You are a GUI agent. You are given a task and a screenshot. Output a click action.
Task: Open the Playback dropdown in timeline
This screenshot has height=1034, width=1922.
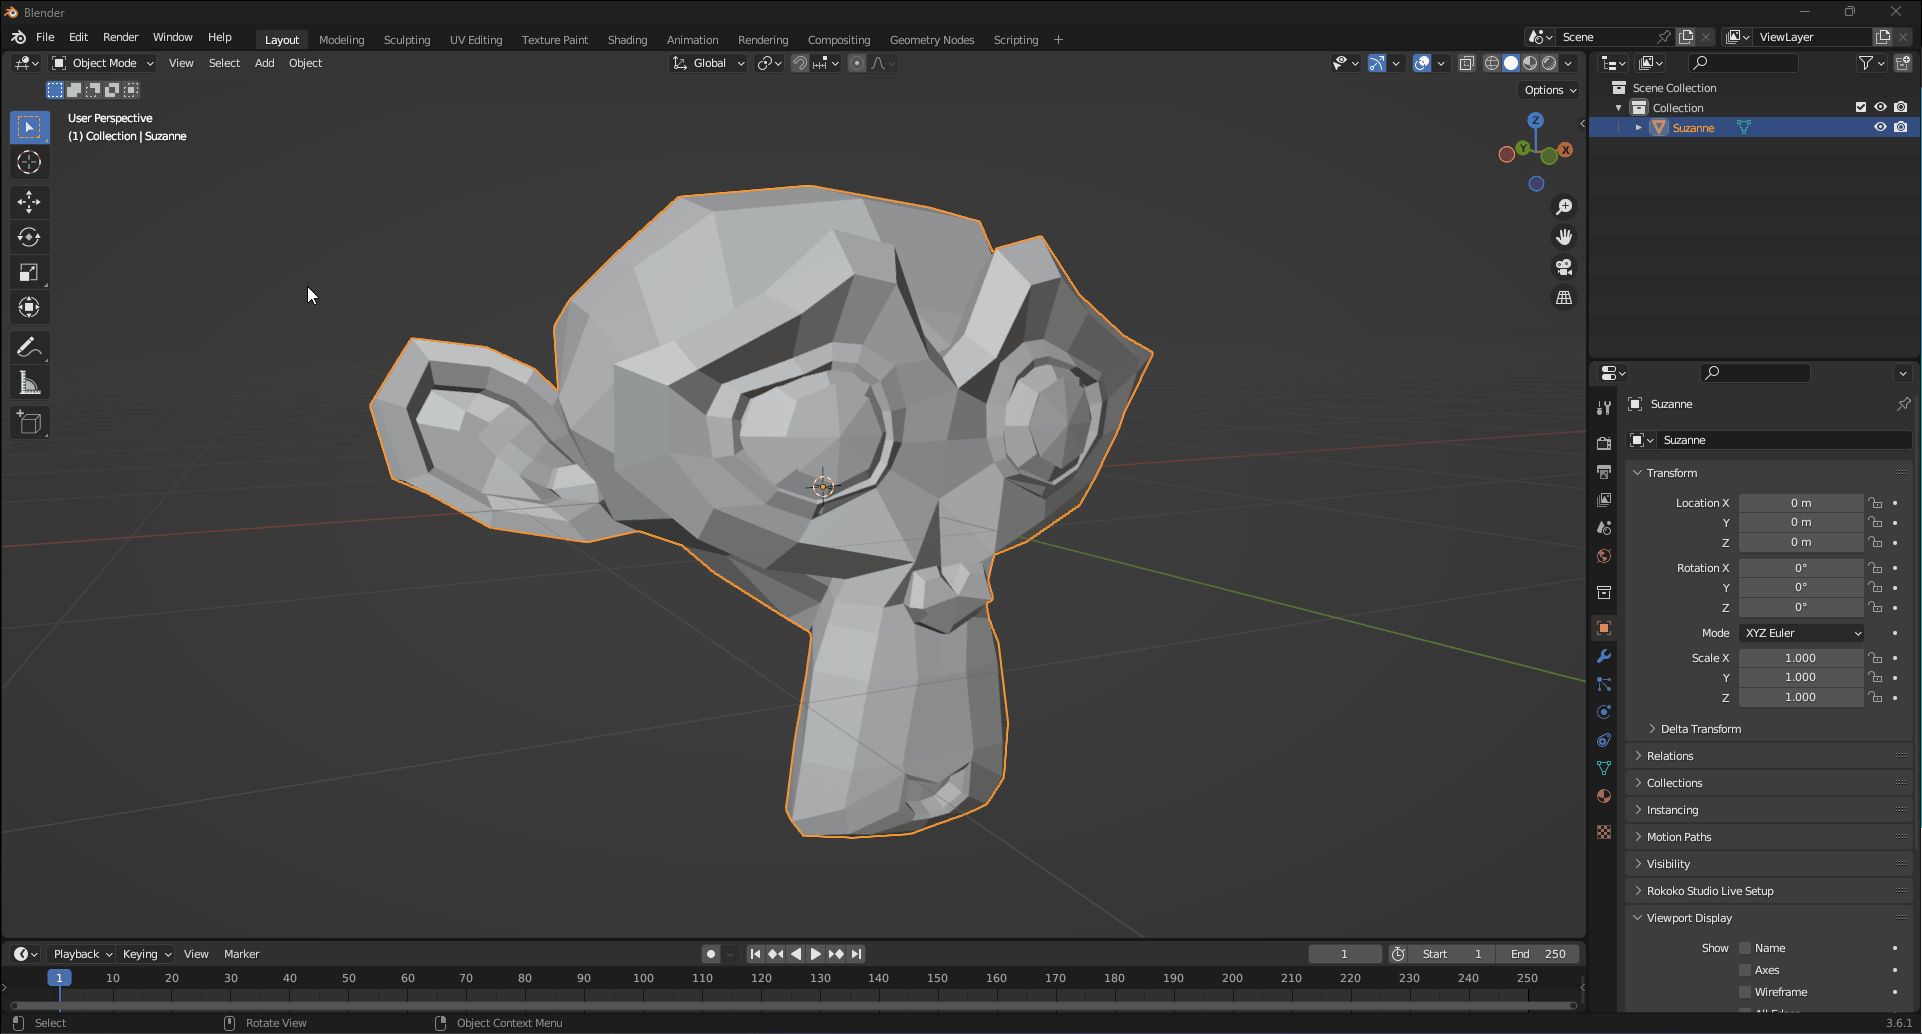[x=82, y=954]
